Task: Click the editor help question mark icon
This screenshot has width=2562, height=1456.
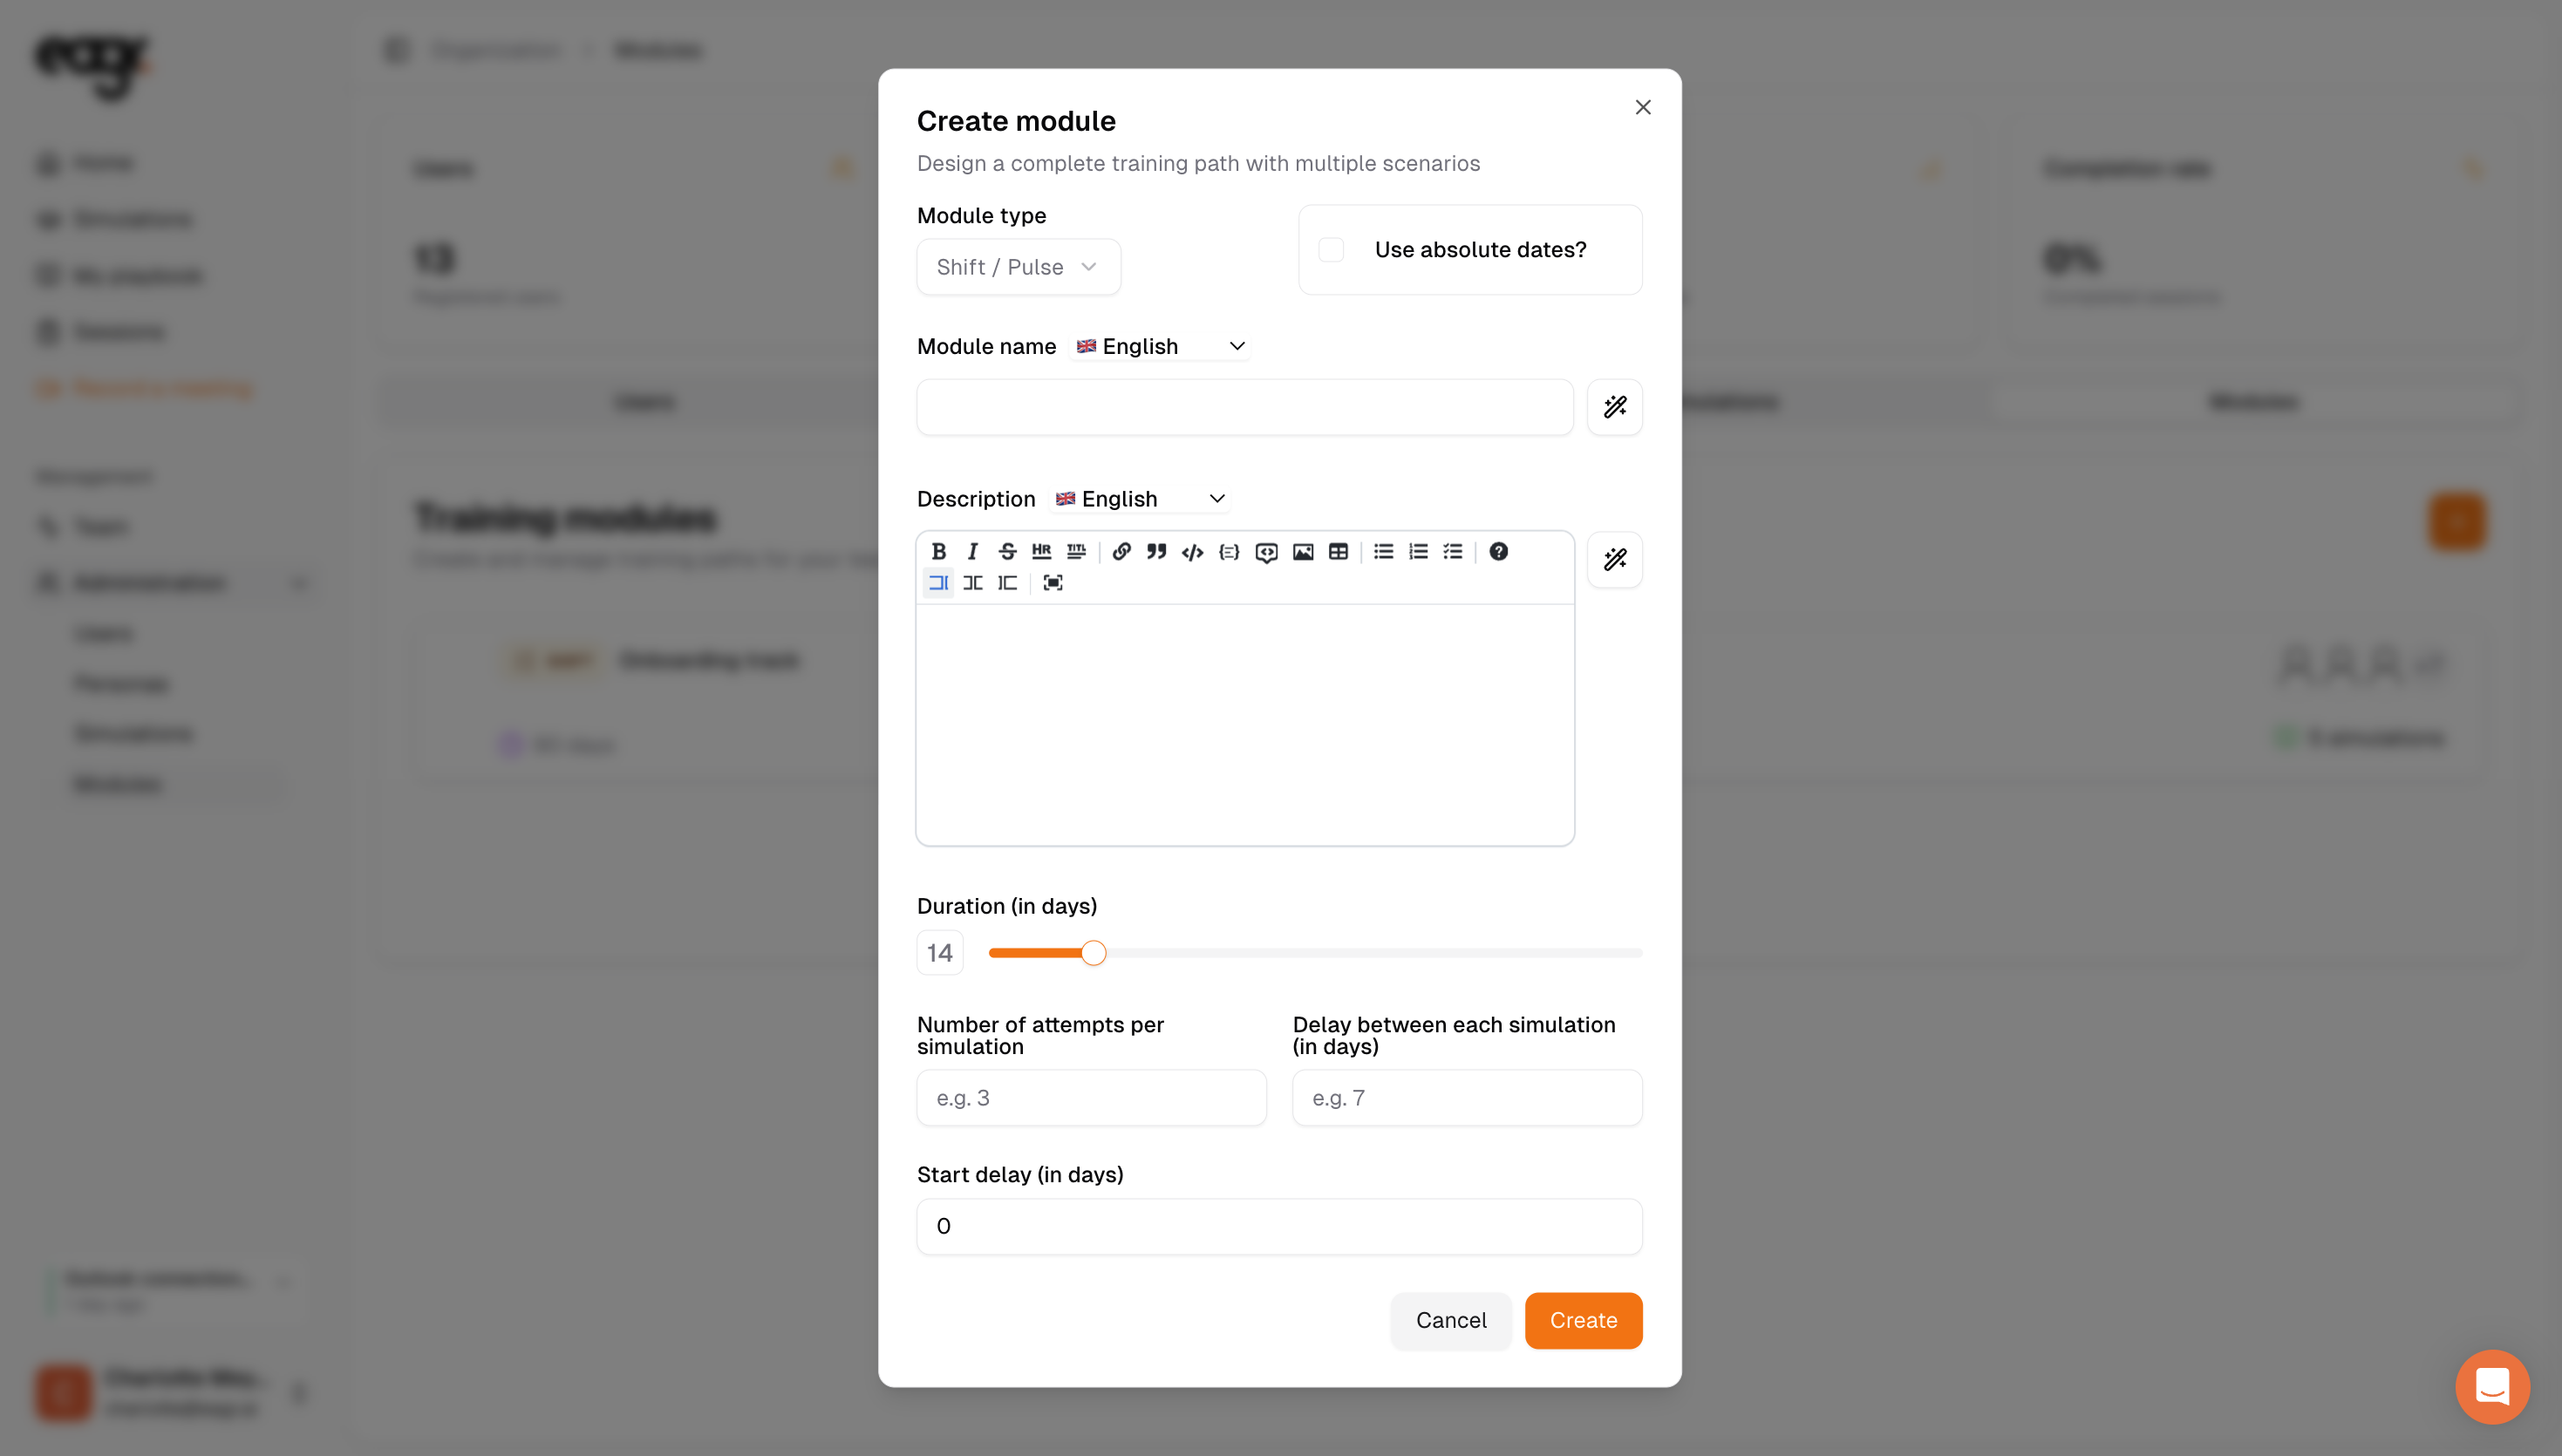Action: click(x=1498, y=551)
